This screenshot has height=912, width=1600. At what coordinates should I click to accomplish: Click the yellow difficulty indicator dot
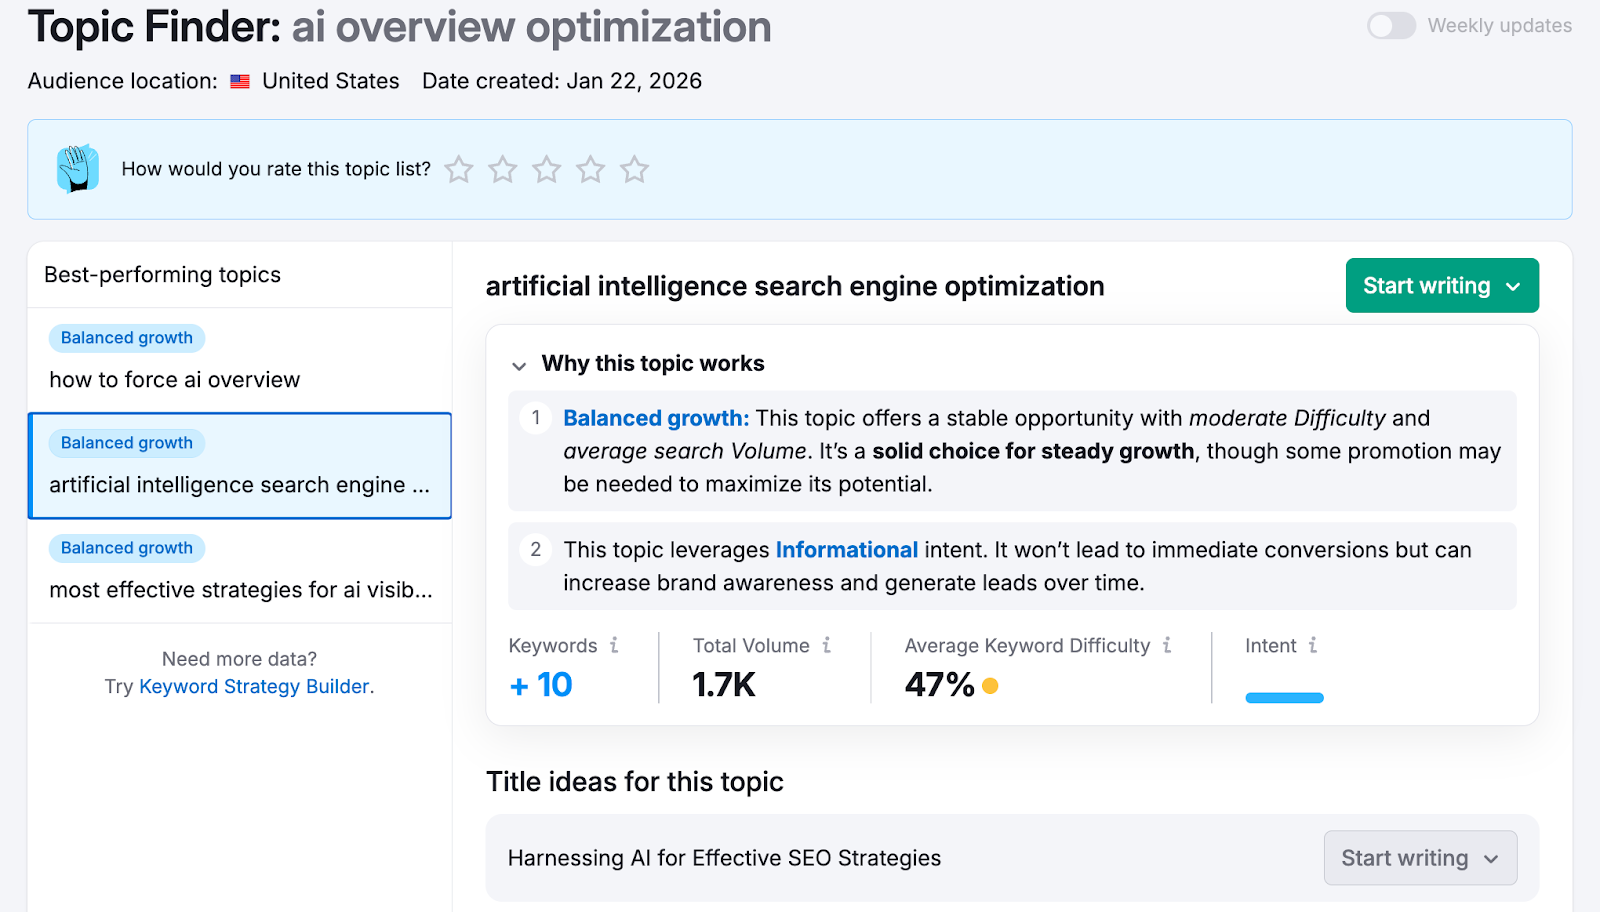coord(989,686)
